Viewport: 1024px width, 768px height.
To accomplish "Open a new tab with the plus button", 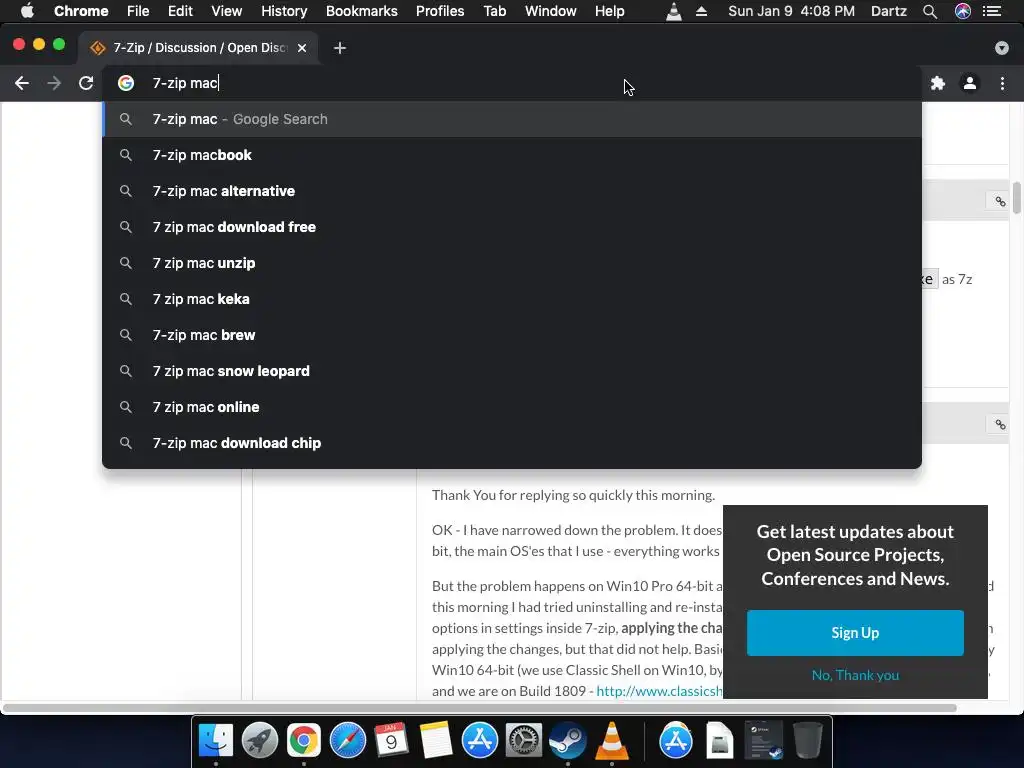I will [x=340, y=48].
